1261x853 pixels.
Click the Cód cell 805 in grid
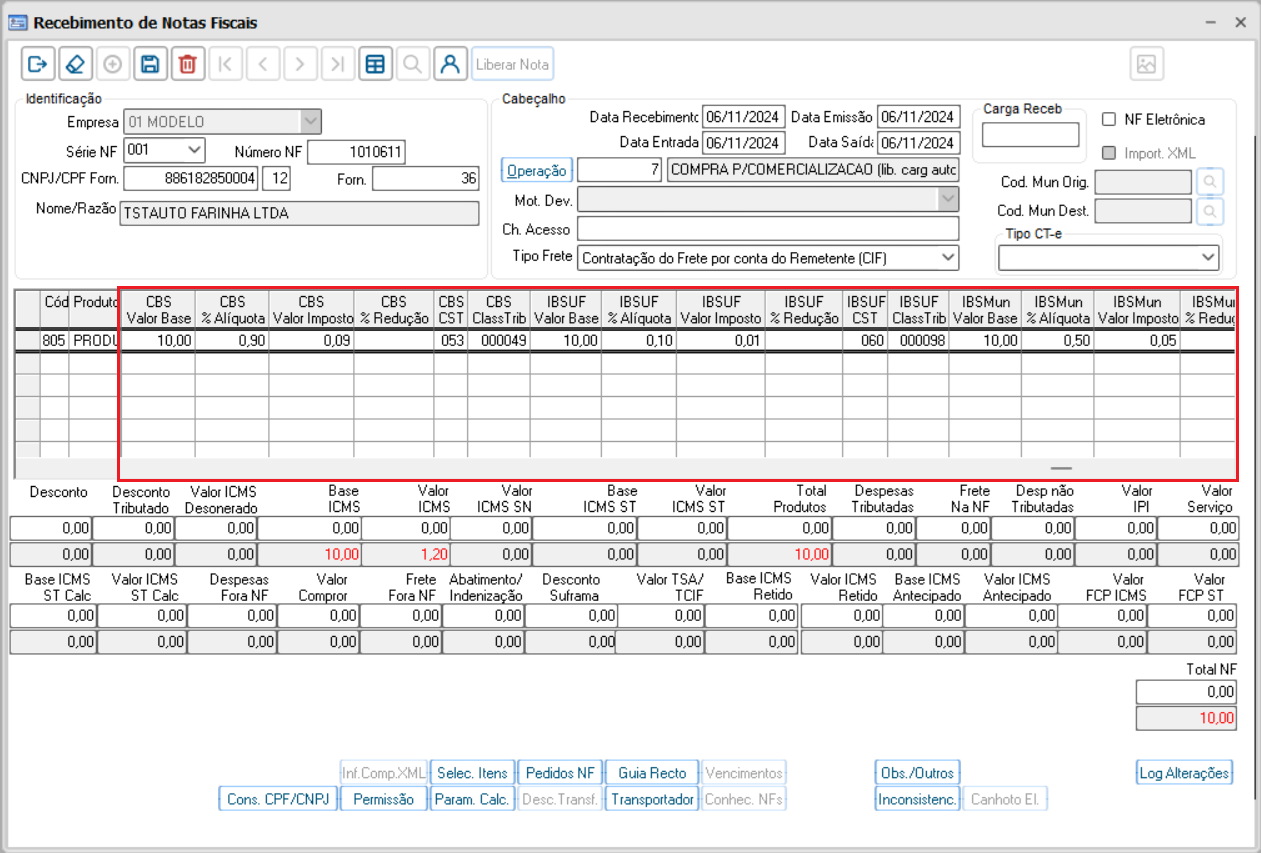[x=54, y=340]
